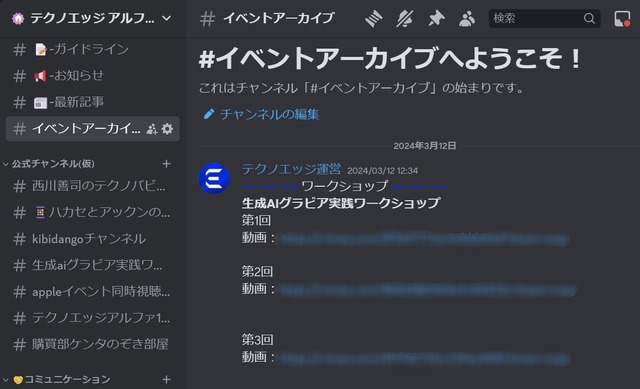Screen dimensions: 640x389
Task: Collapse the コミュニケーション category
Action: [57, 379]
